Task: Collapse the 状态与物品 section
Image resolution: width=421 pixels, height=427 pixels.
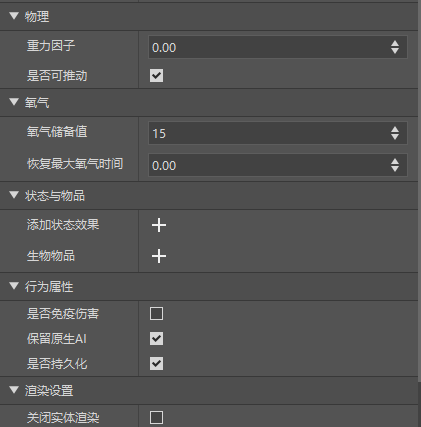Action: click(14, 195)
